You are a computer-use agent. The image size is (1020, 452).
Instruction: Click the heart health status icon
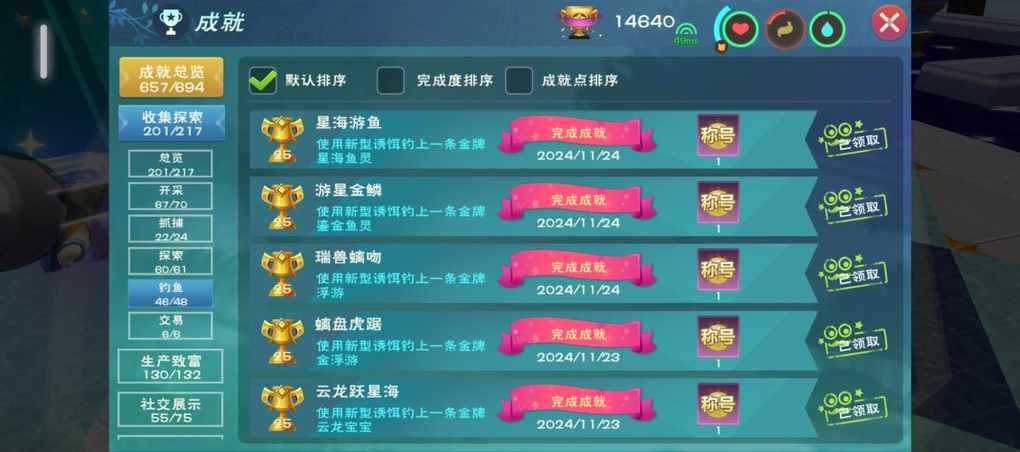(x=741, y=29)
